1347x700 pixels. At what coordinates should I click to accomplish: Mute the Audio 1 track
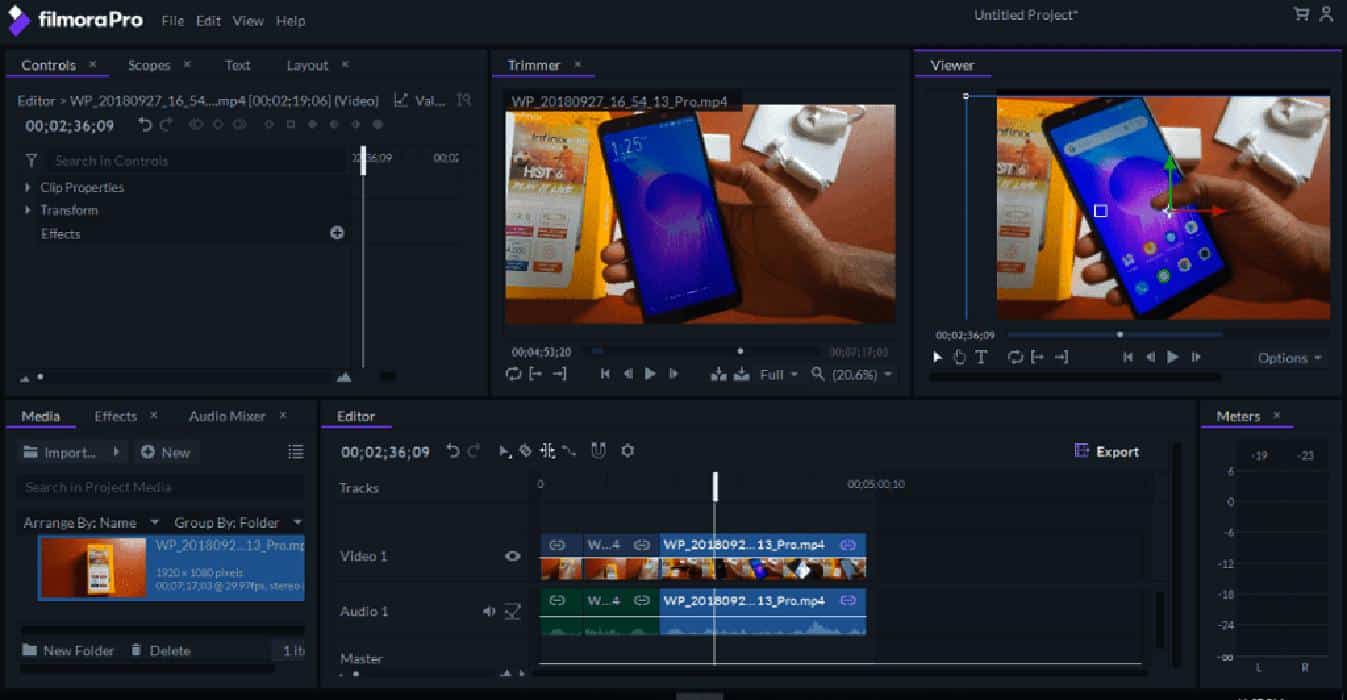(x=489, y=611)
